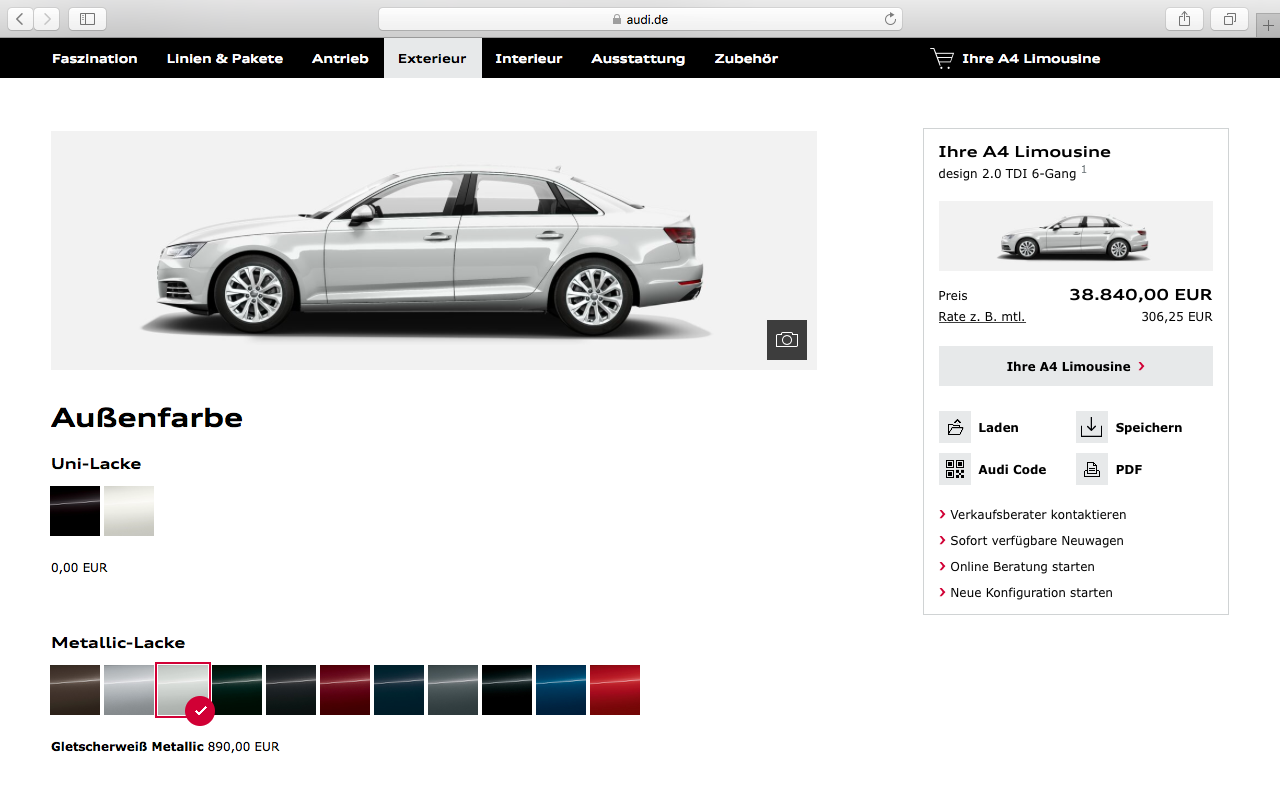Click the 38.840,00 EUR price
This screenshot has height=800, width=1280.
point(1140,295)
